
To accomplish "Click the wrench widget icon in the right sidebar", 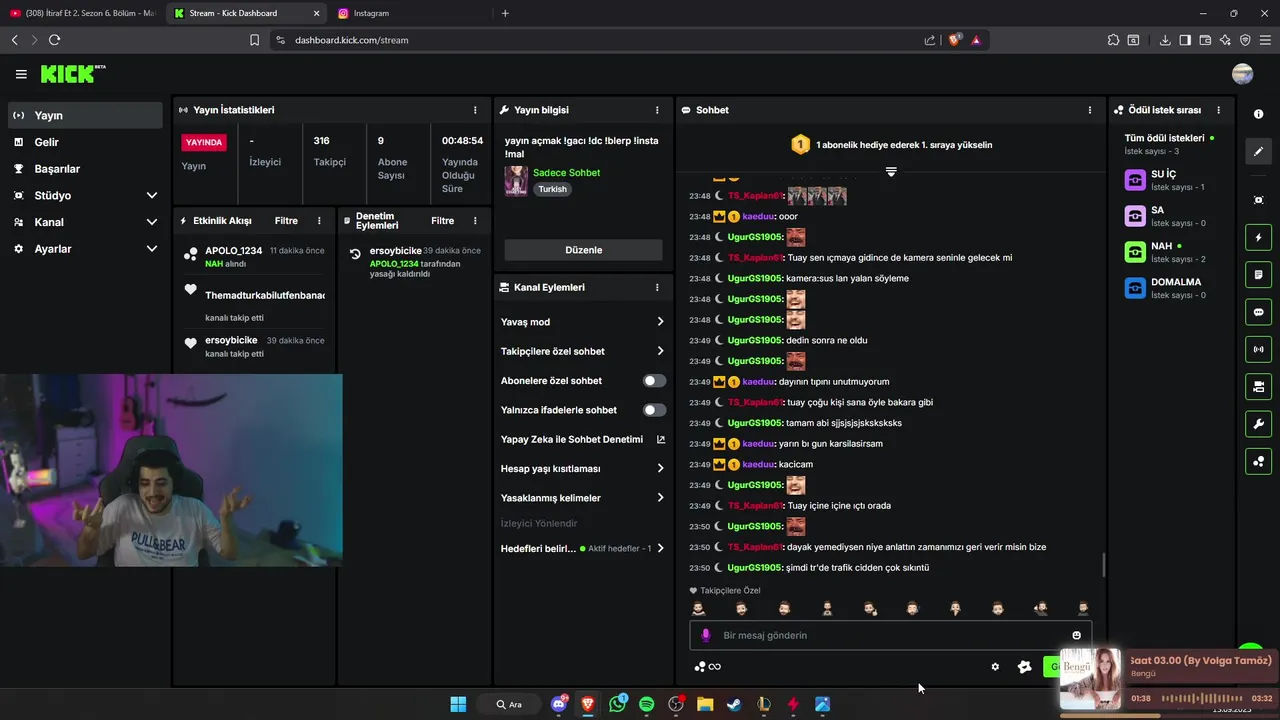I will click(1258, 424).
